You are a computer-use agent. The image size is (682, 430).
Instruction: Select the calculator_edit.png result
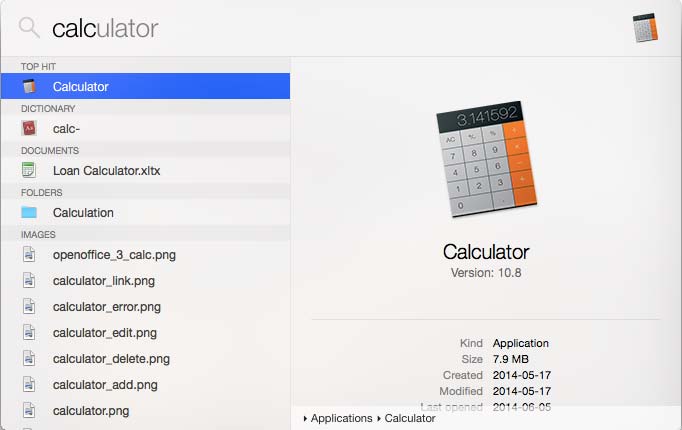pos(105,332)
